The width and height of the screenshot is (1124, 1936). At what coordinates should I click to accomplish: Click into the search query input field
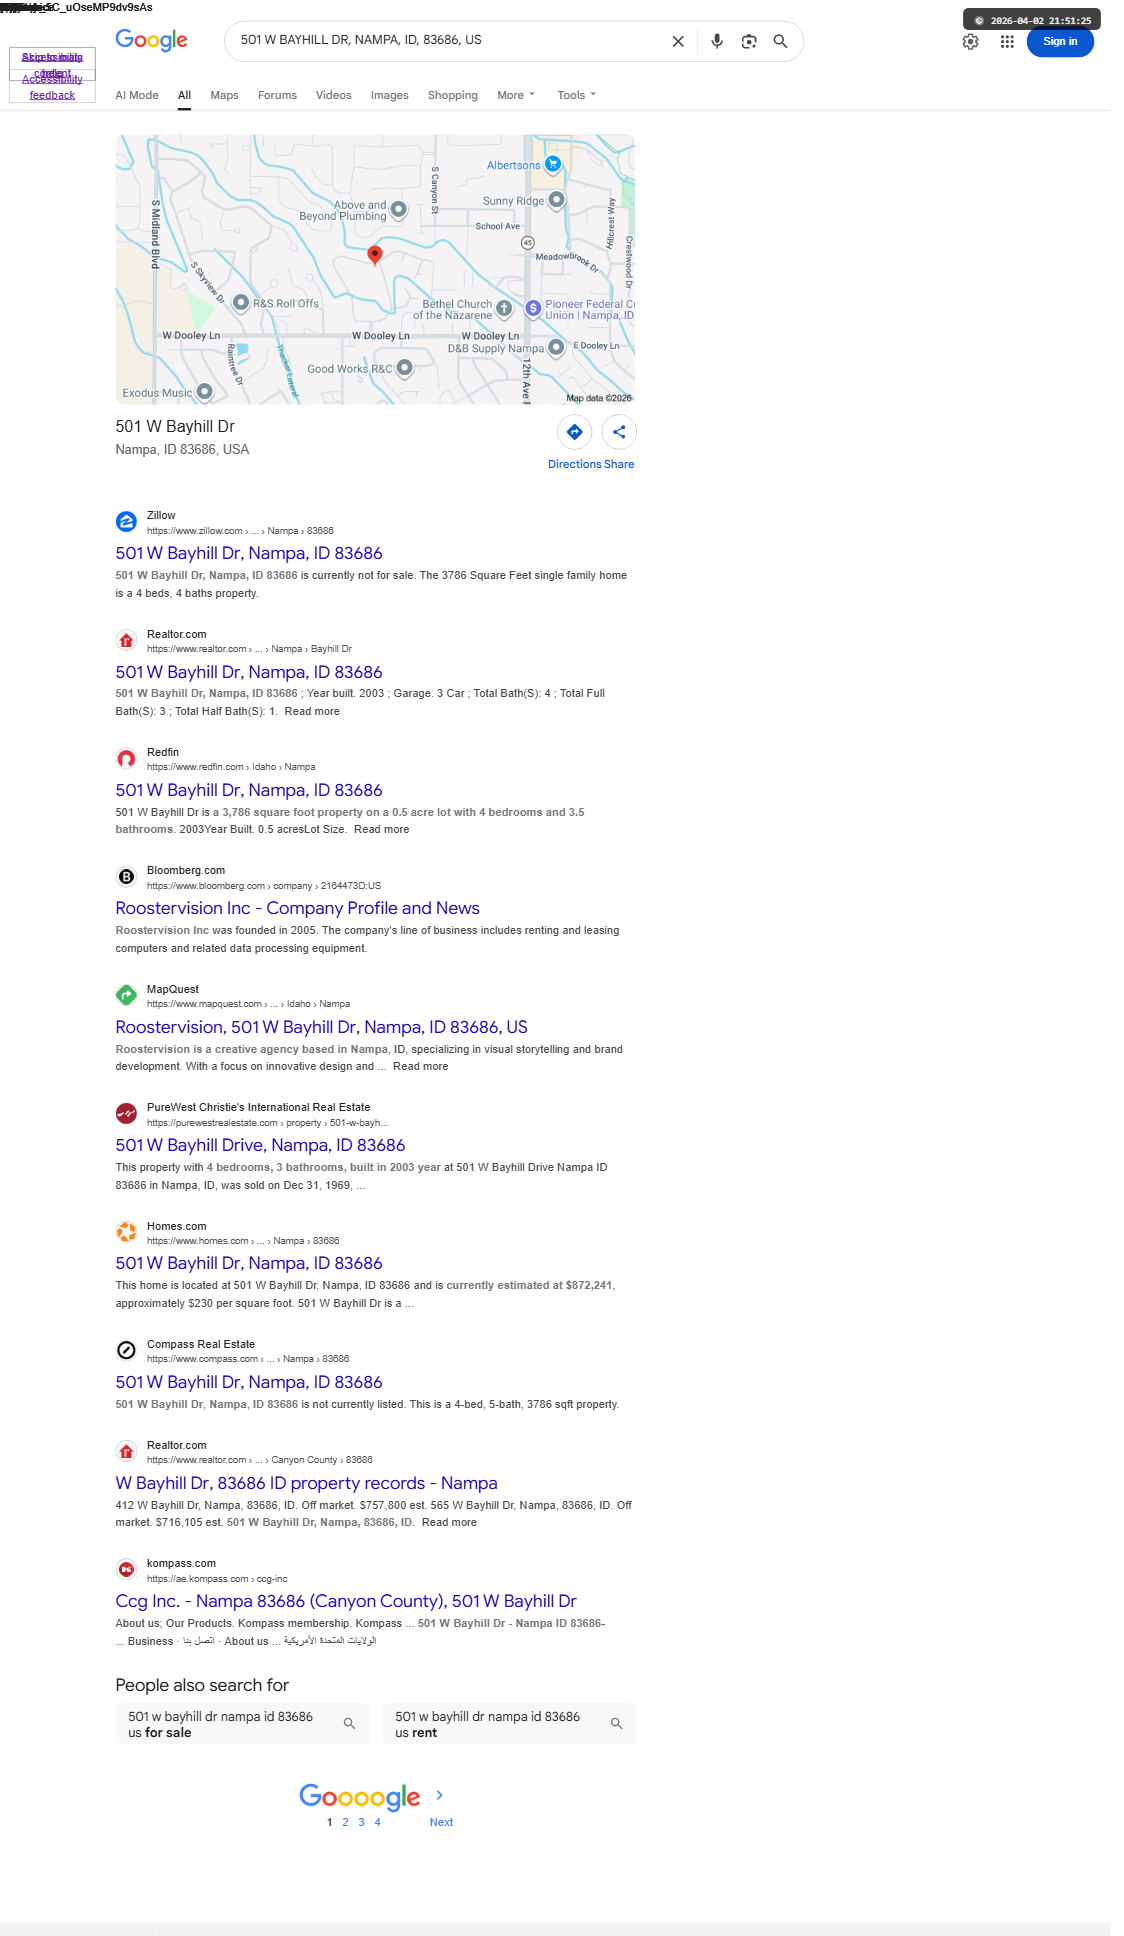point(447,41)
